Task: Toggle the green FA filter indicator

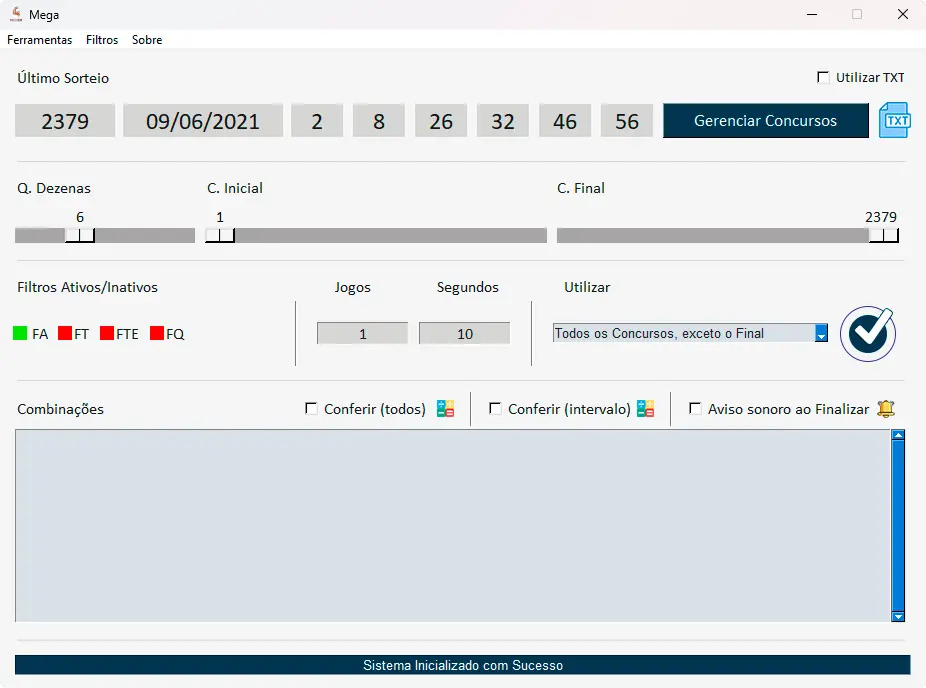Action: pyautogui.click(x=20, y=334)
